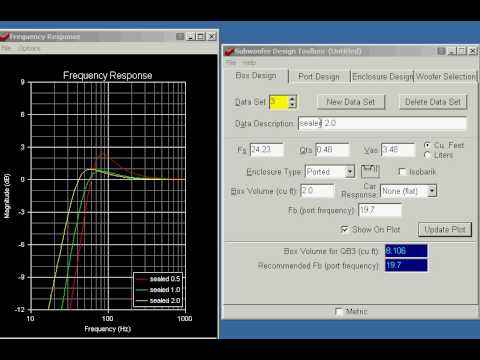Click the sealed 0.5 legend entry
The width and height of the screenshot is (480, 360).
tap(158, 279)
